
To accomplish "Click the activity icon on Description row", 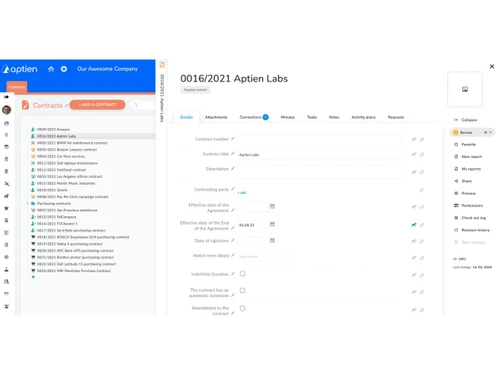I will click(x=414, y=172).
